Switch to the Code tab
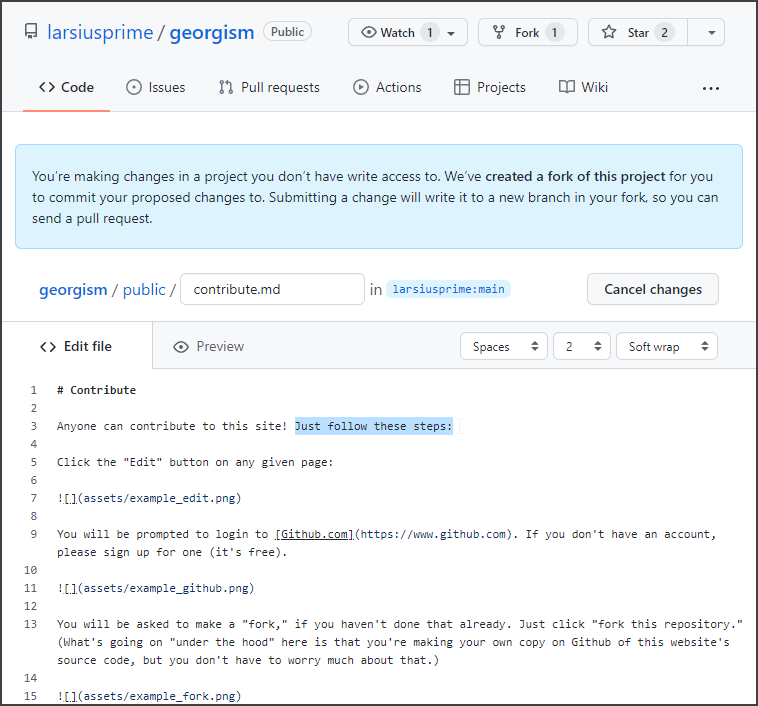This screenshot has height=706, width=758. pos(66,88)
